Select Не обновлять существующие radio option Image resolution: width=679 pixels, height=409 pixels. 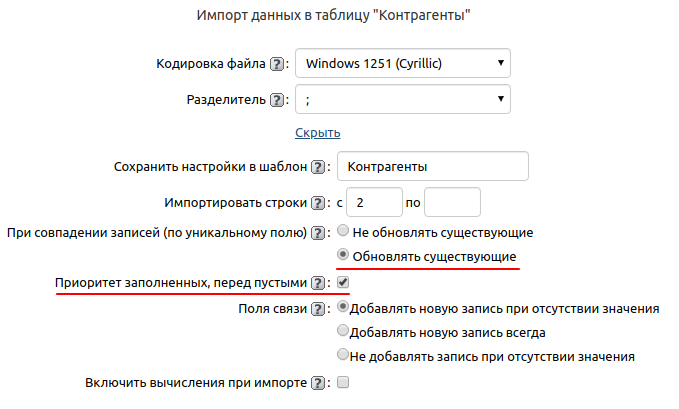point(344,232)
